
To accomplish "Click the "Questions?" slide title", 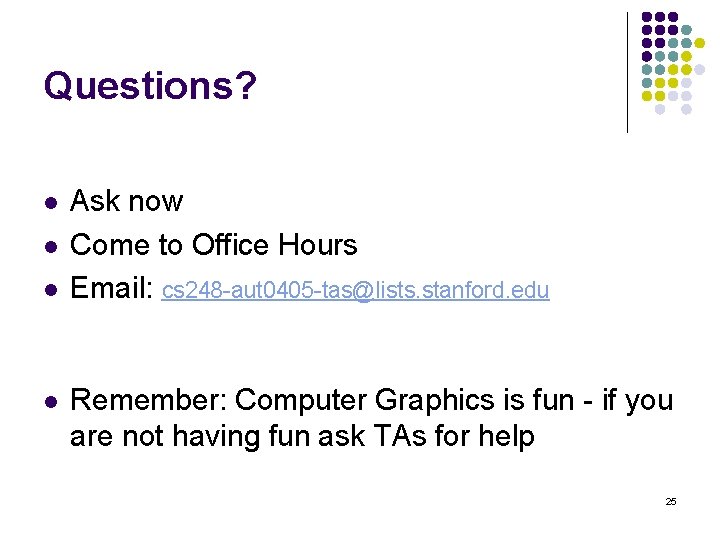I will pos(150,87).
